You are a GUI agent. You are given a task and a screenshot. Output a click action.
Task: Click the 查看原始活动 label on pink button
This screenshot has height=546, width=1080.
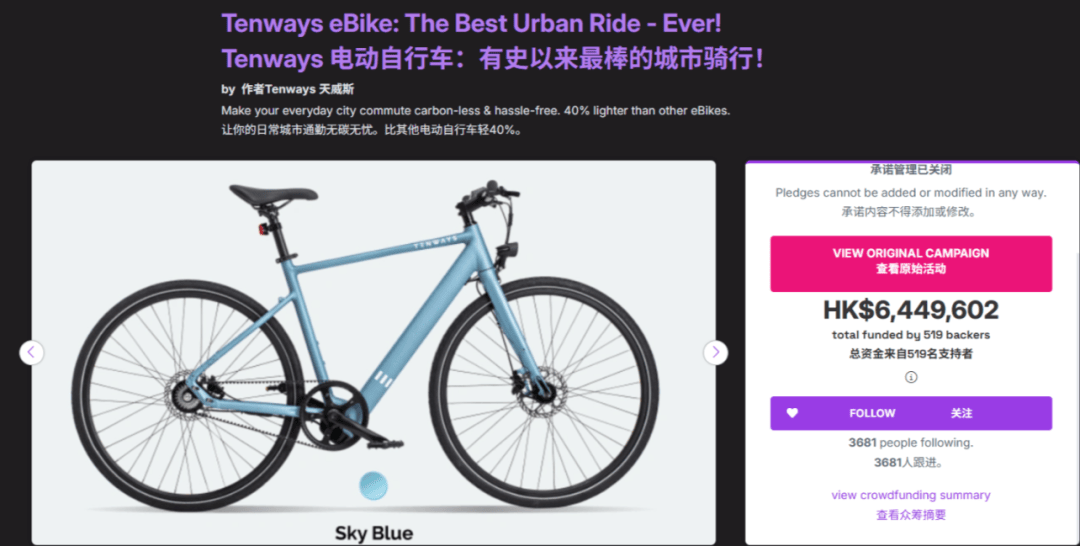click(910, 269)
